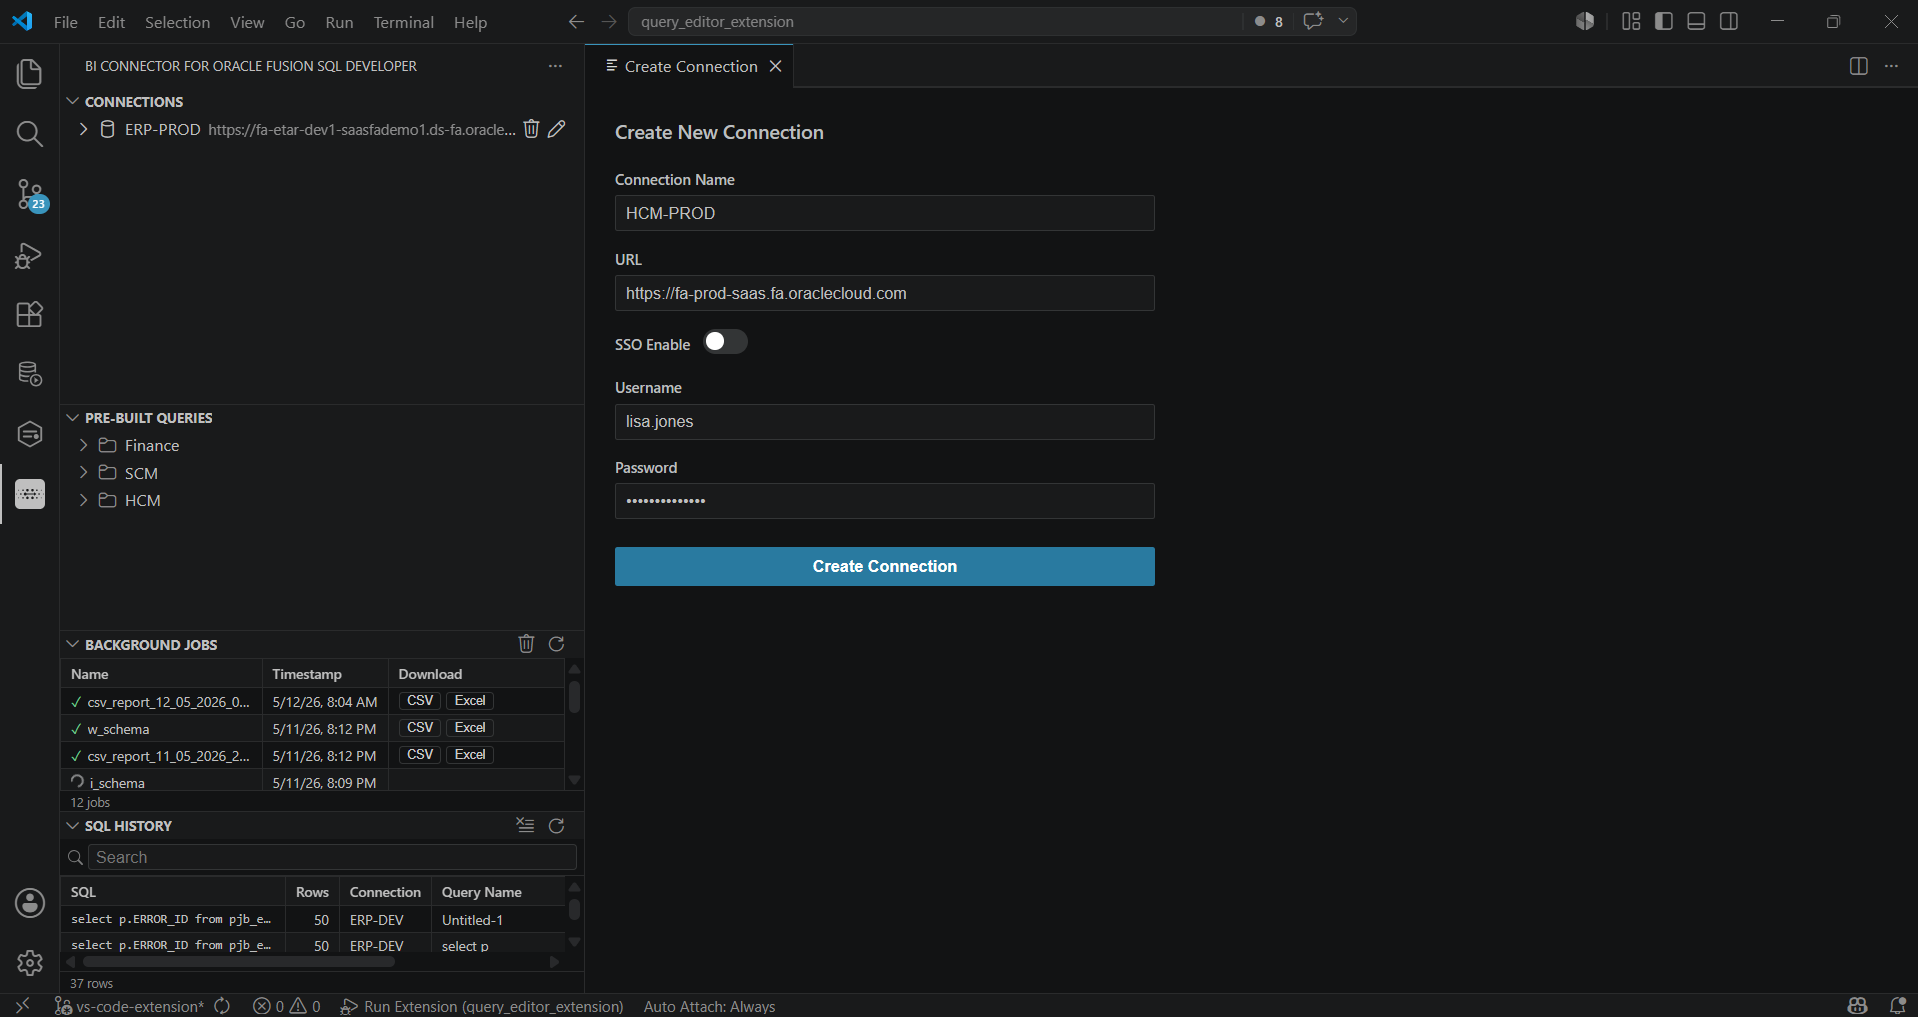The height and width of the screenshot is (1017, 1918).
Task: Collapse the SQL HISTORY section
Action: coord(72,825)
